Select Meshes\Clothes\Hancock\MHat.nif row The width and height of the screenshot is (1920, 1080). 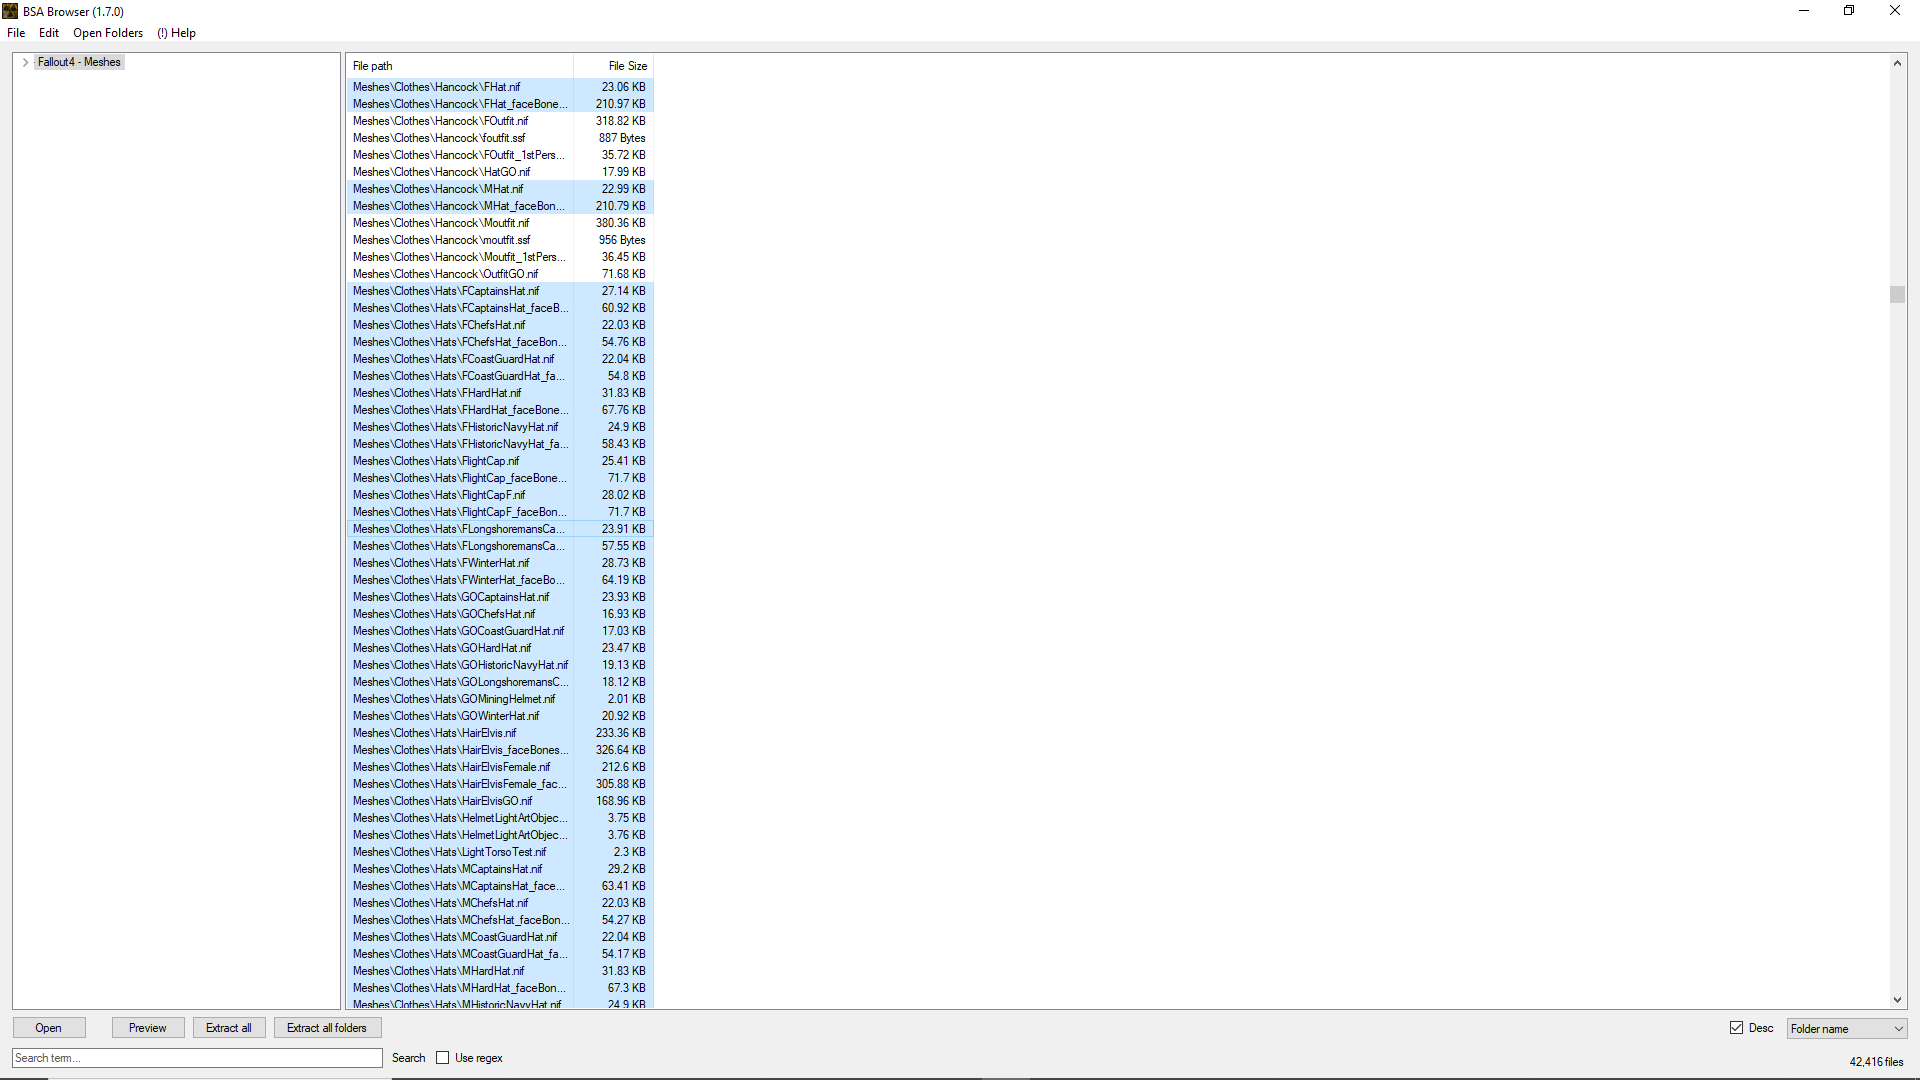500,189
